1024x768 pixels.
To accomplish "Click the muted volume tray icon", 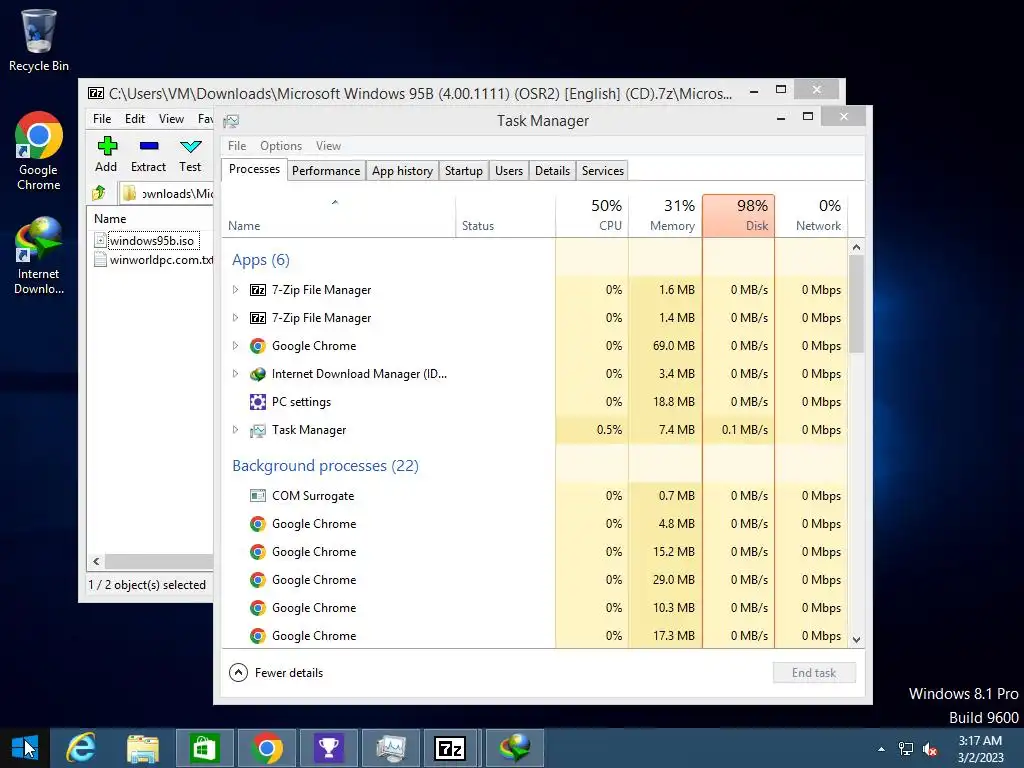I will 931,749.
